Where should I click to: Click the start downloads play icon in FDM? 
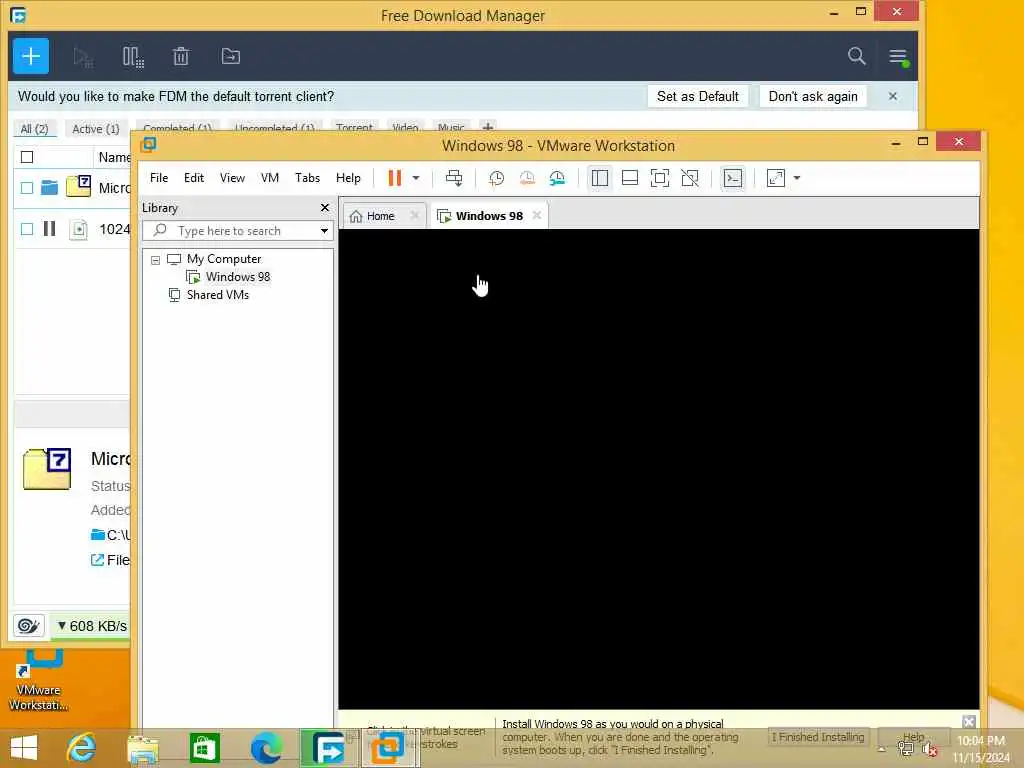coord(83,57)
